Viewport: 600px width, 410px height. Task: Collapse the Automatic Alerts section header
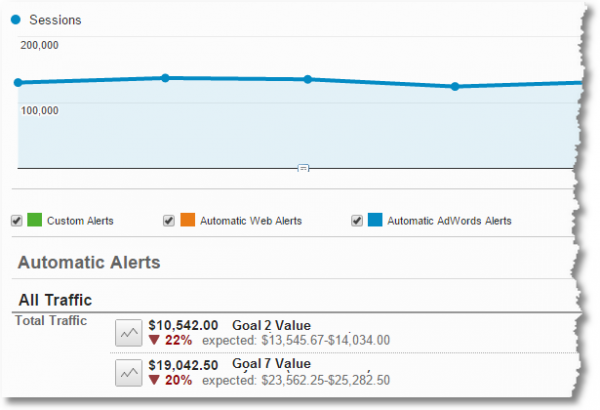tap(89, 263)
